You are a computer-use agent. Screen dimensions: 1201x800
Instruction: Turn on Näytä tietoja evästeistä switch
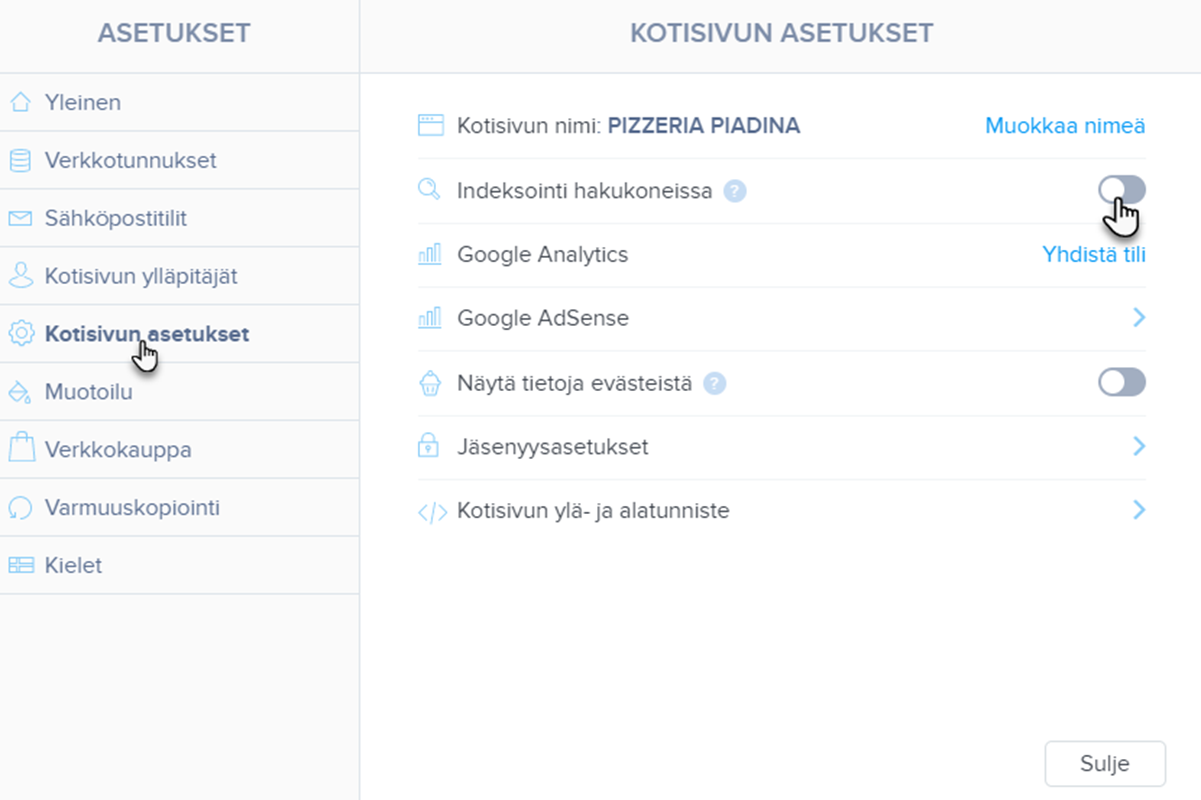(1121, 382)
